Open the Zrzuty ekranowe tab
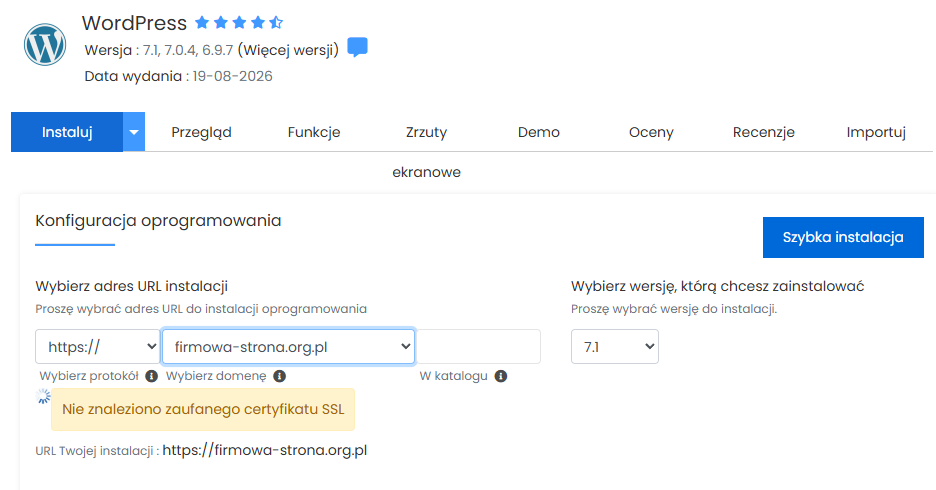Viewport: 936px width, 490px height. coord(426,152)
